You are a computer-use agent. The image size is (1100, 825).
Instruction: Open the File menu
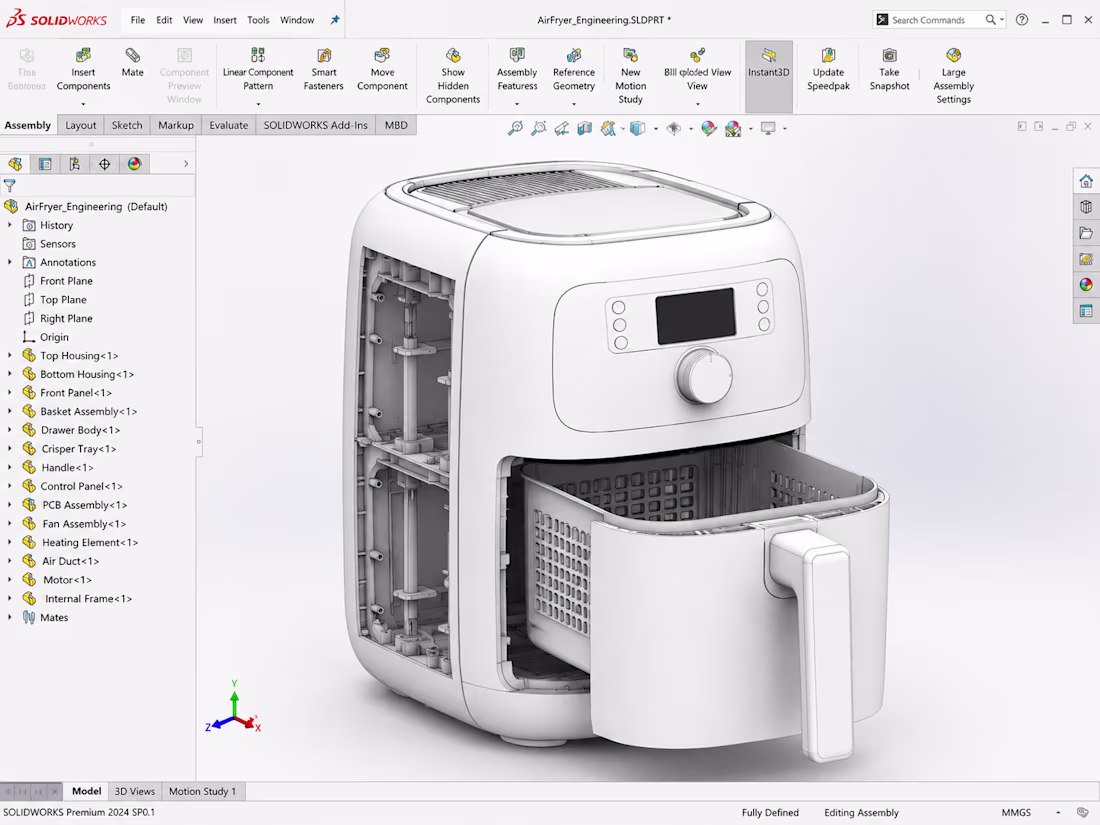pos(138,20)
